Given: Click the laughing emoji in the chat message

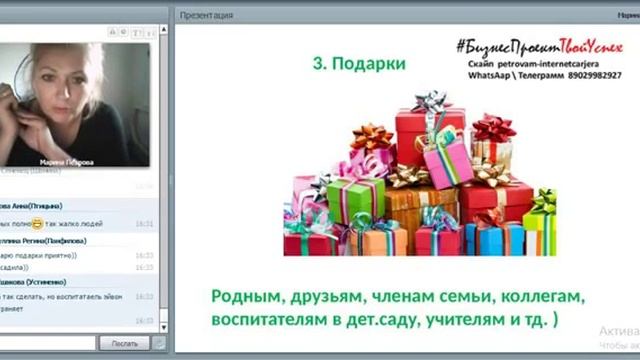Looking at the screenshot, I should [x=37, y=223].
